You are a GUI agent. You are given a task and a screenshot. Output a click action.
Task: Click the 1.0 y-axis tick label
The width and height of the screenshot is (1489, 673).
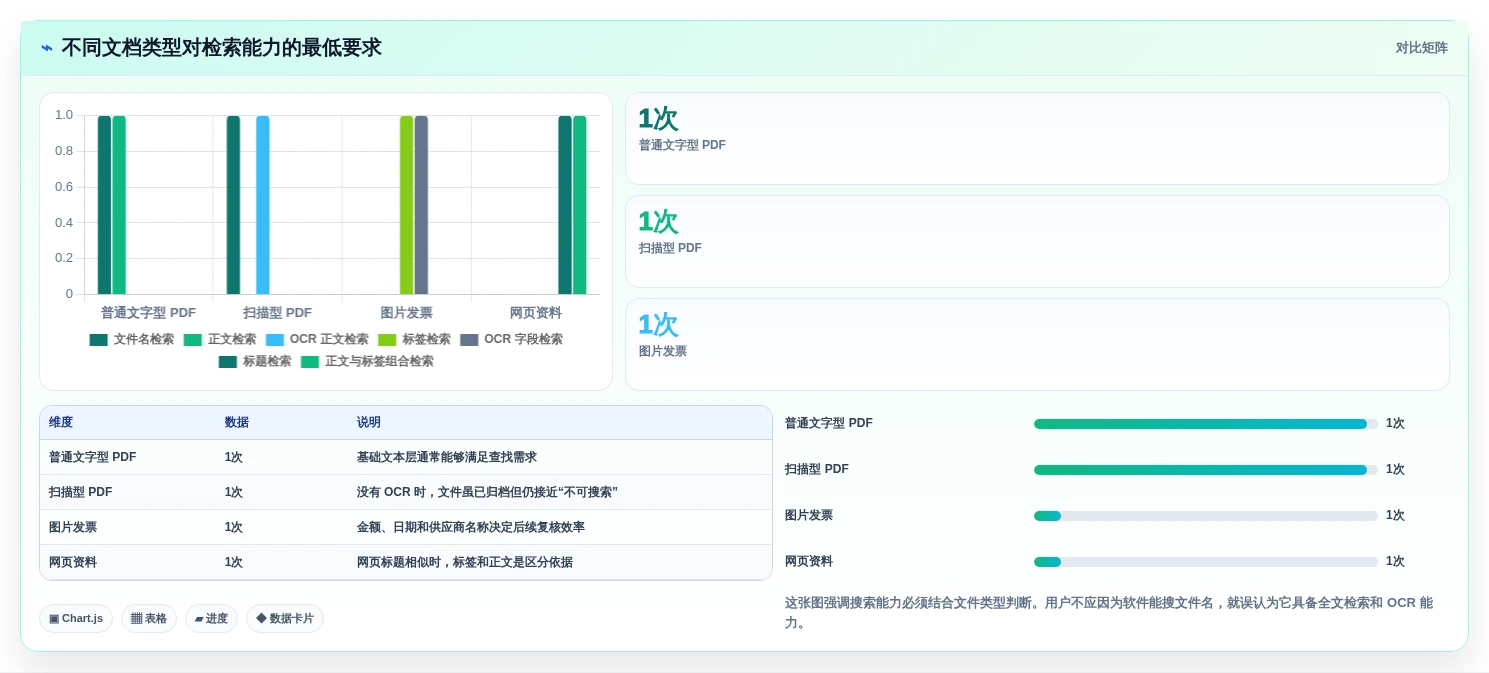point(64,115)
